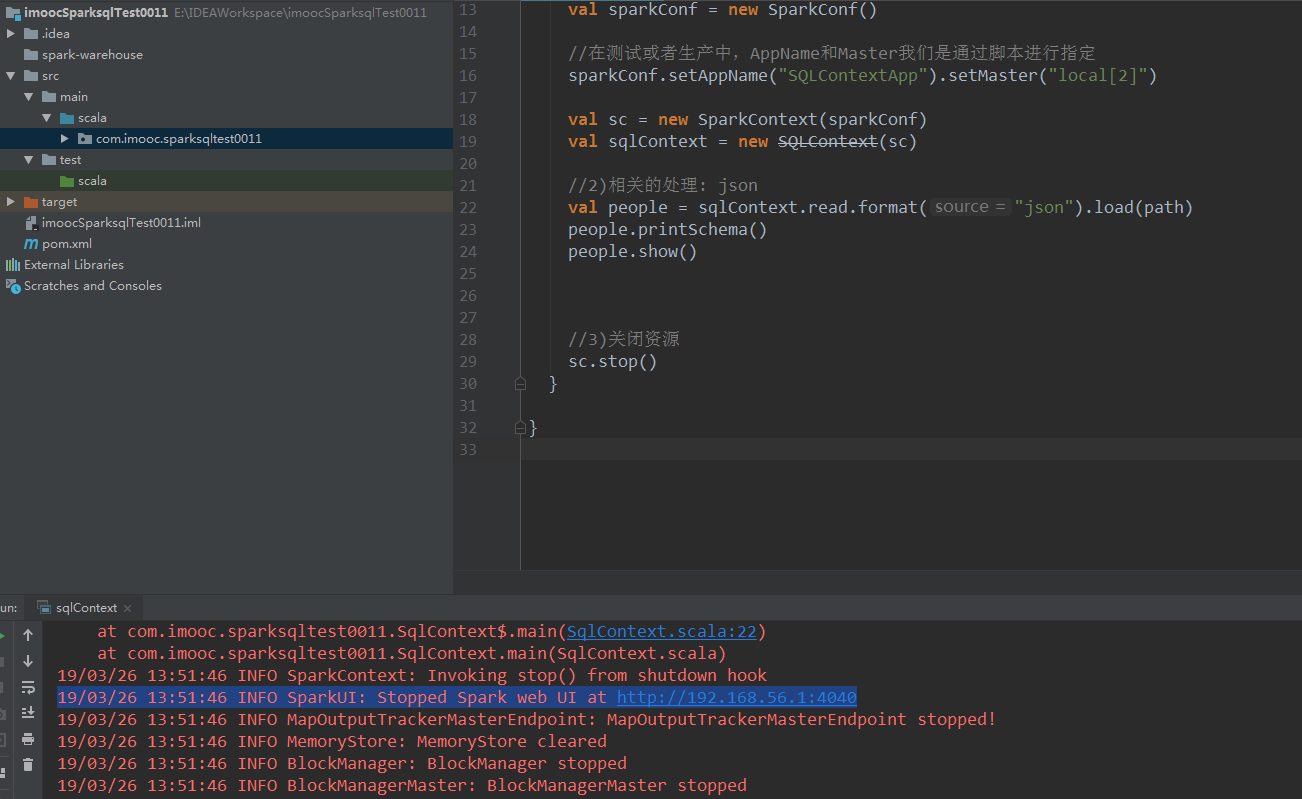
Task: Select Scratches and Consoles node
Action: pos(93,286)
